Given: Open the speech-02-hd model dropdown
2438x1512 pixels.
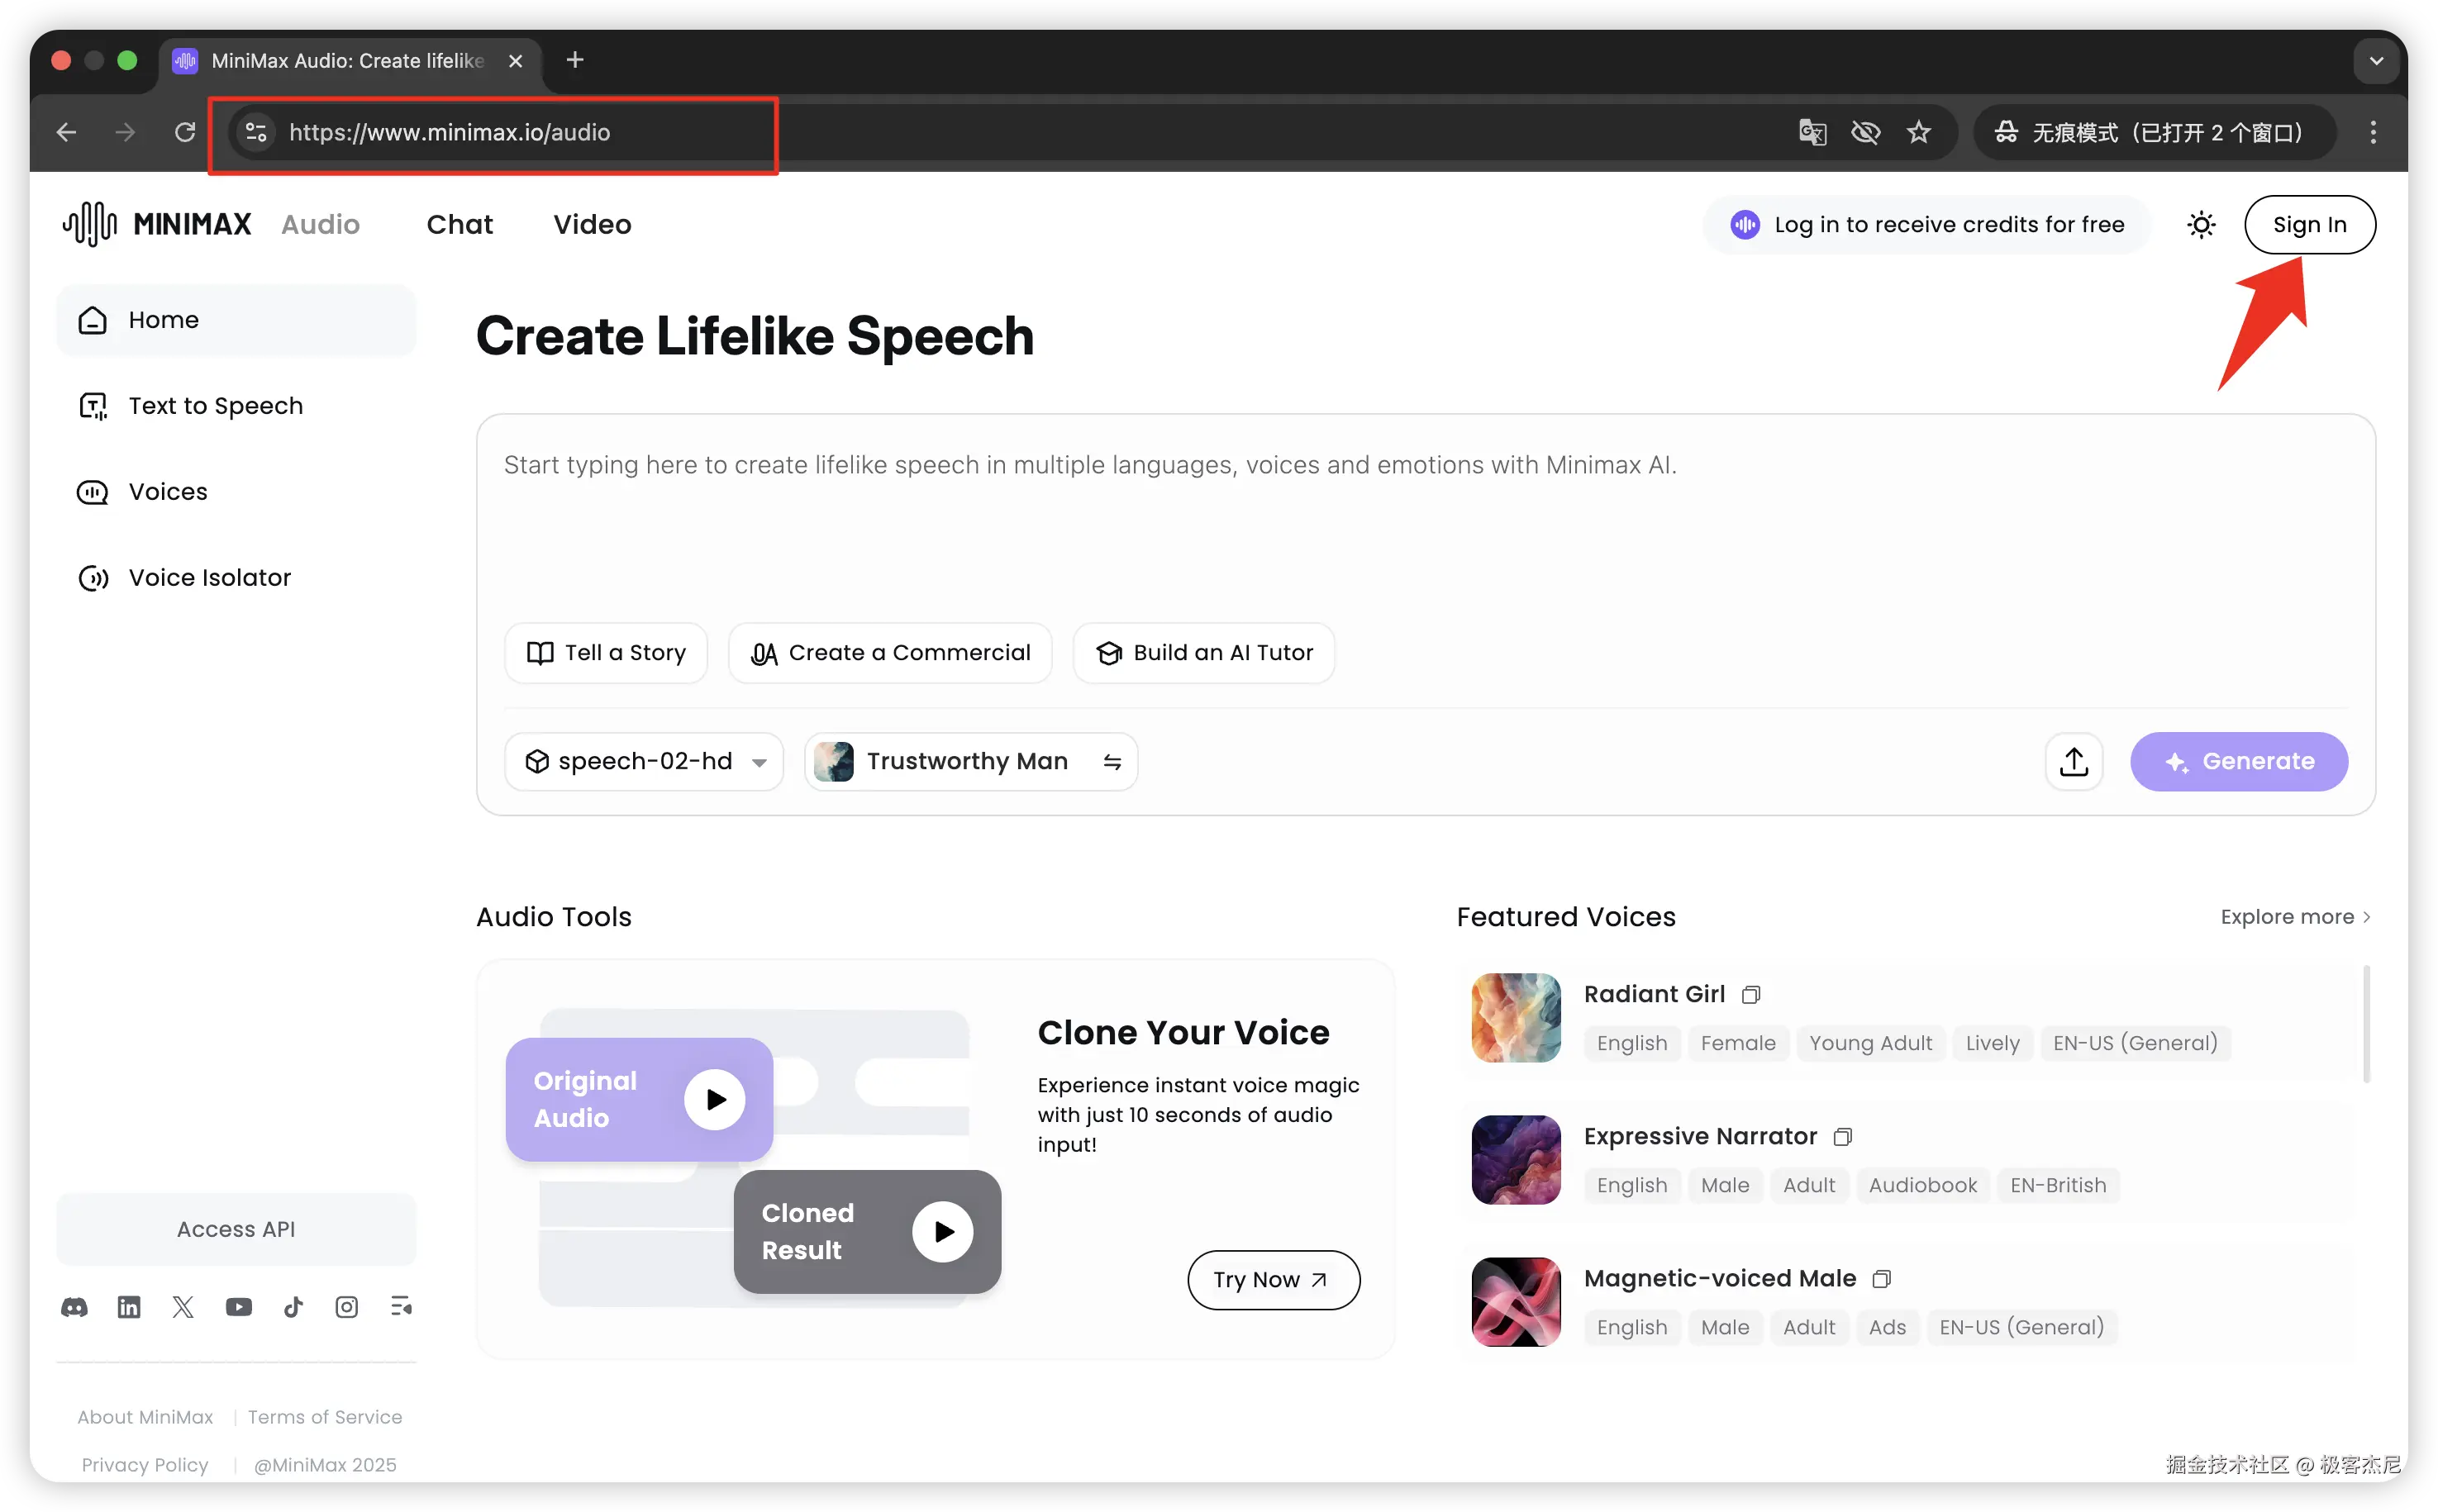Looking at the screenshot, I should tap(644, 762).
